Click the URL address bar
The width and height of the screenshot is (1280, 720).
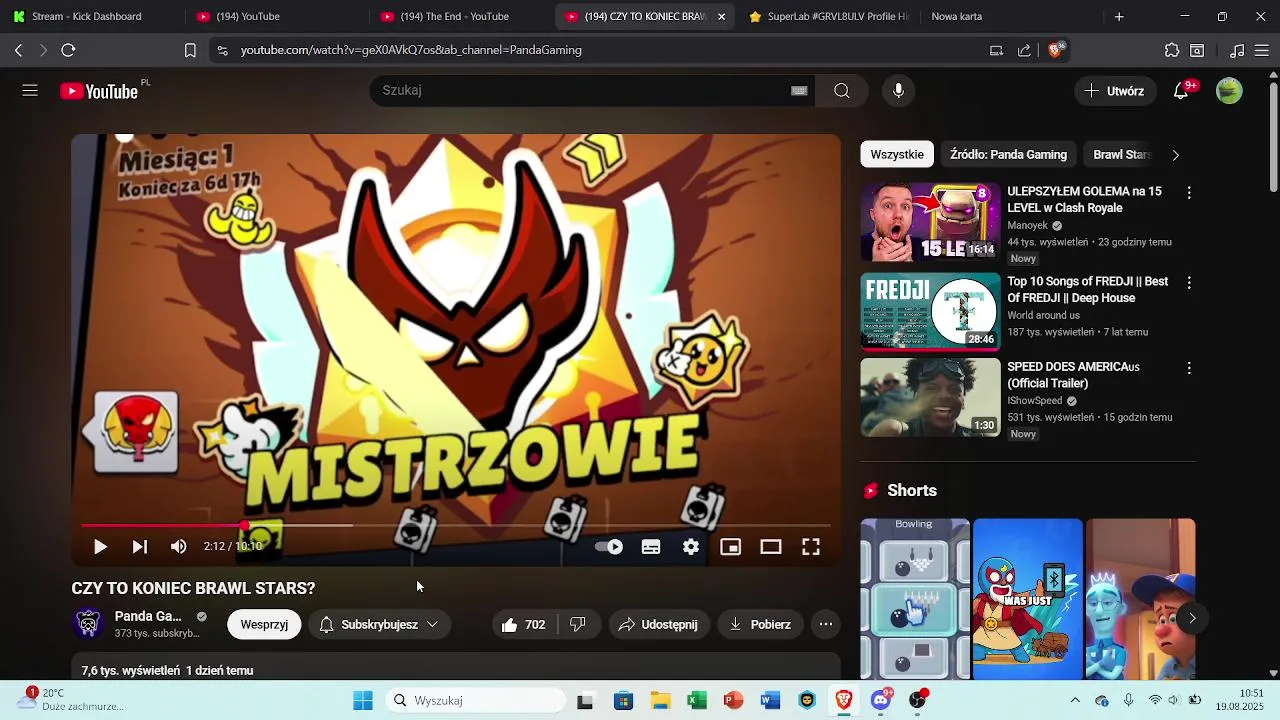(x=600, y=50)
